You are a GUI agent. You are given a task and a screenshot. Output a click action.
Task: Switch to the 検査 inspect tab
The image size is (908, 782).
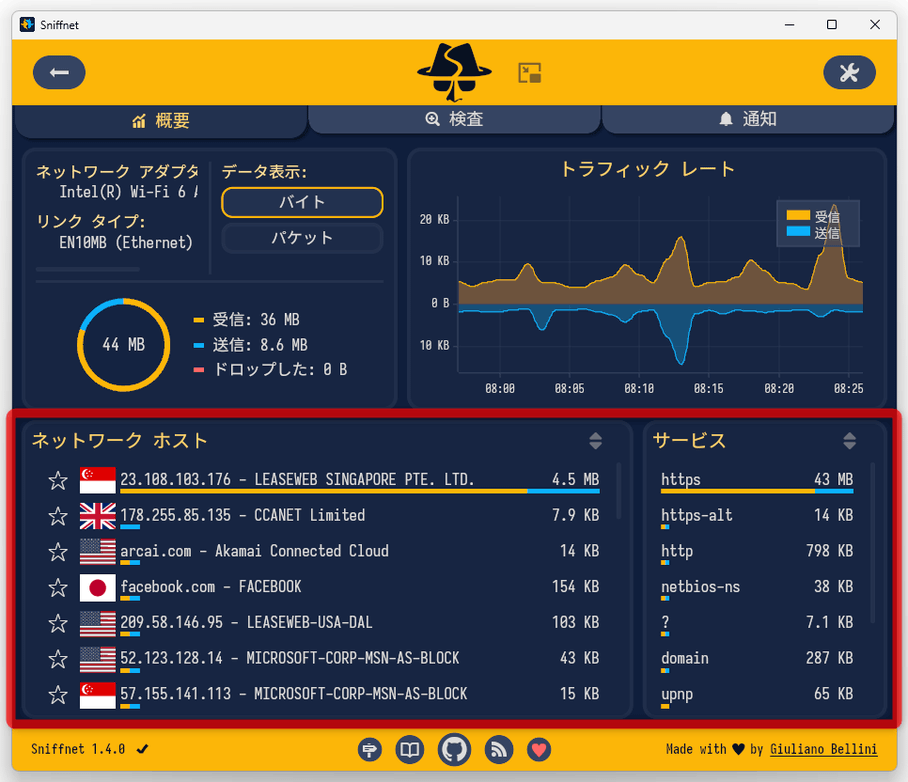point(454,119)
